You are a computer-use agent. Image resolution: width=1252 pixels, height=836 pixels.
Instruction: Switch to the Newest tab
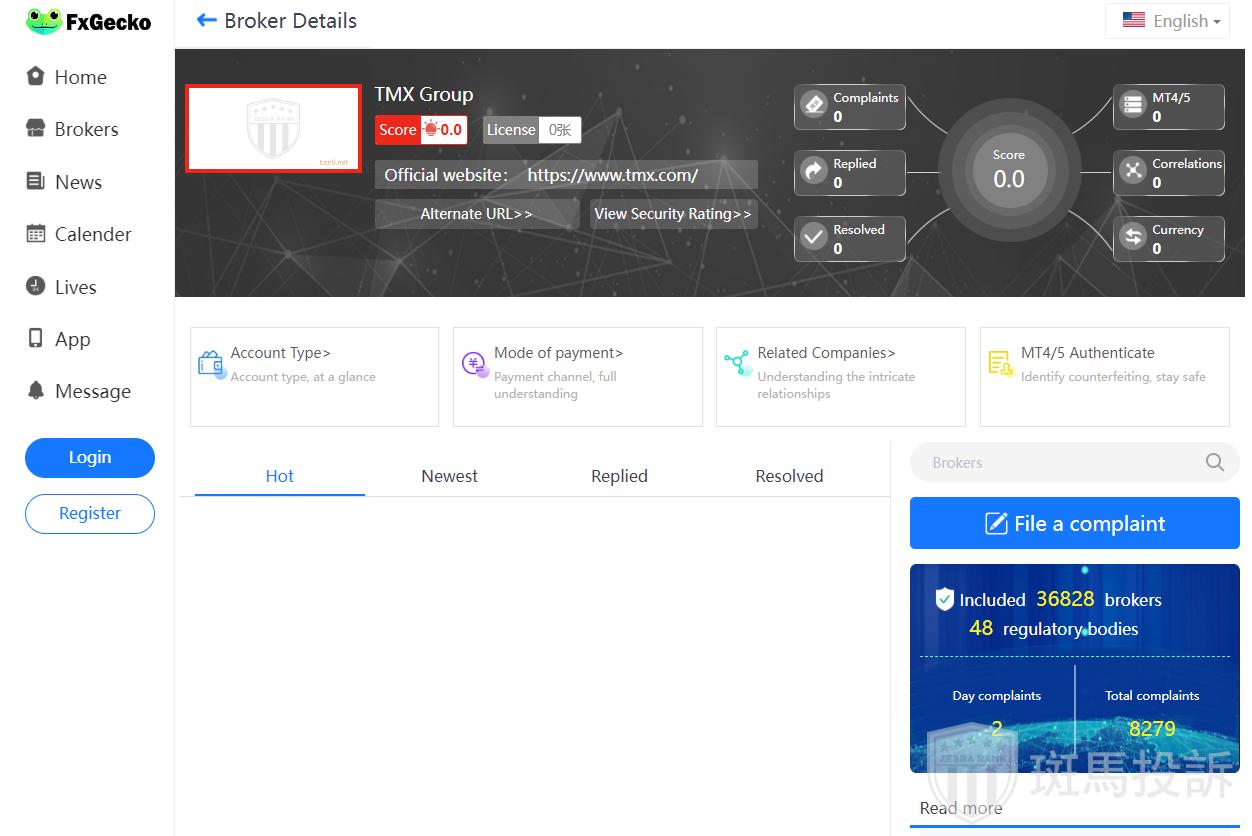pyautogui.click(x=449, y=476)
